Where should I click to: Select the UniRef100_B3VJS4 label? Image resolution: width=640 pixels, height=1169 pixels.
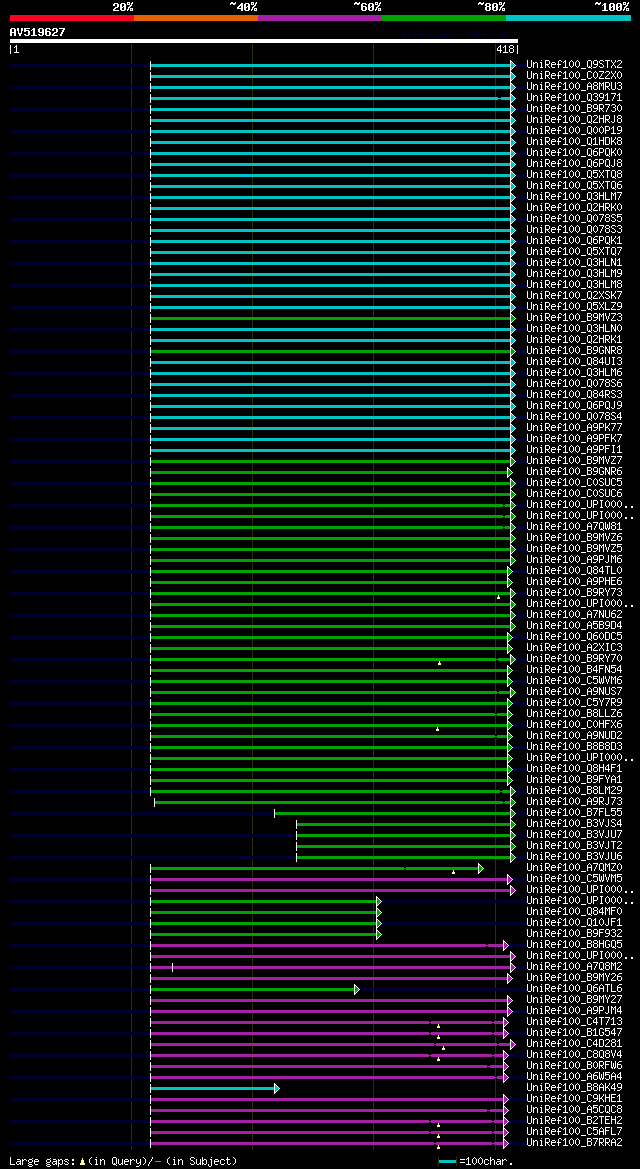(574, 823)
